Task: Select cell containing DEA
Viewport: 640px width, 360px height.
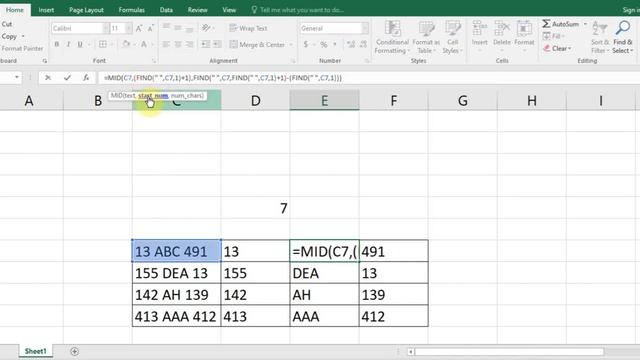Action: [324, 273]
